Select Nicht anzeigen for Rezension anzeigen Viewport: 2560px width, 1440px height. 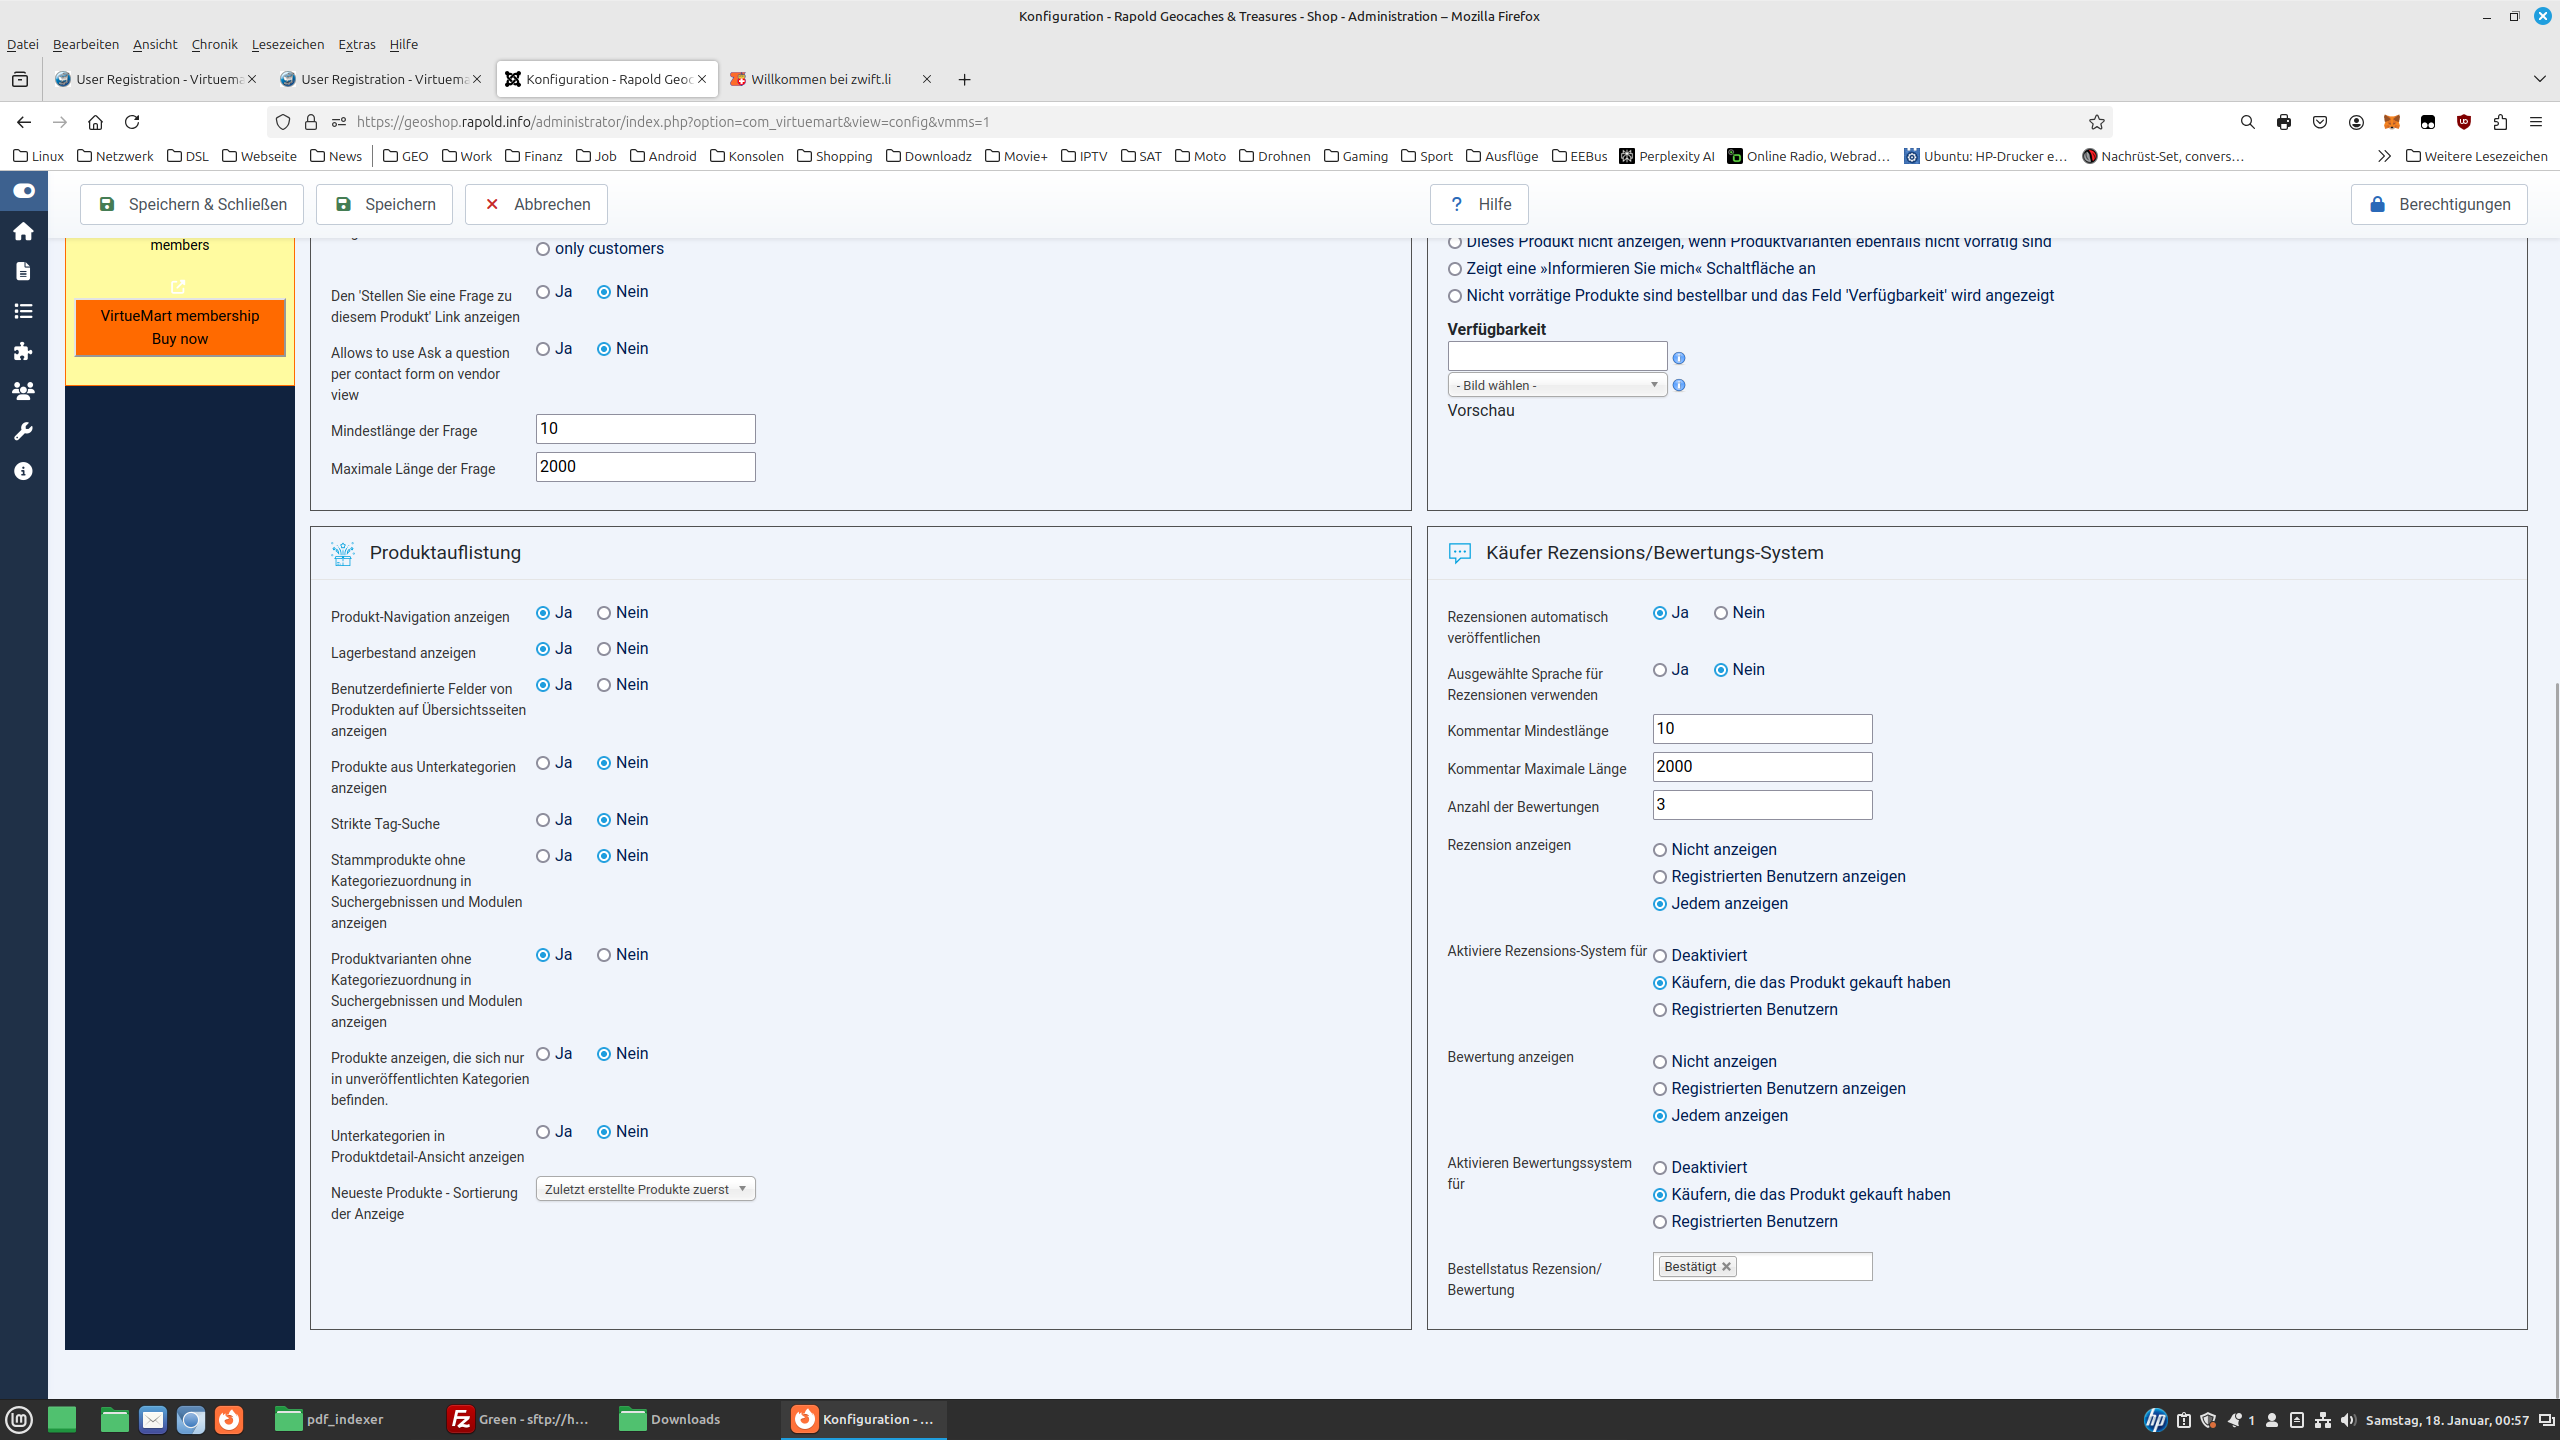tap(1660, 850)
